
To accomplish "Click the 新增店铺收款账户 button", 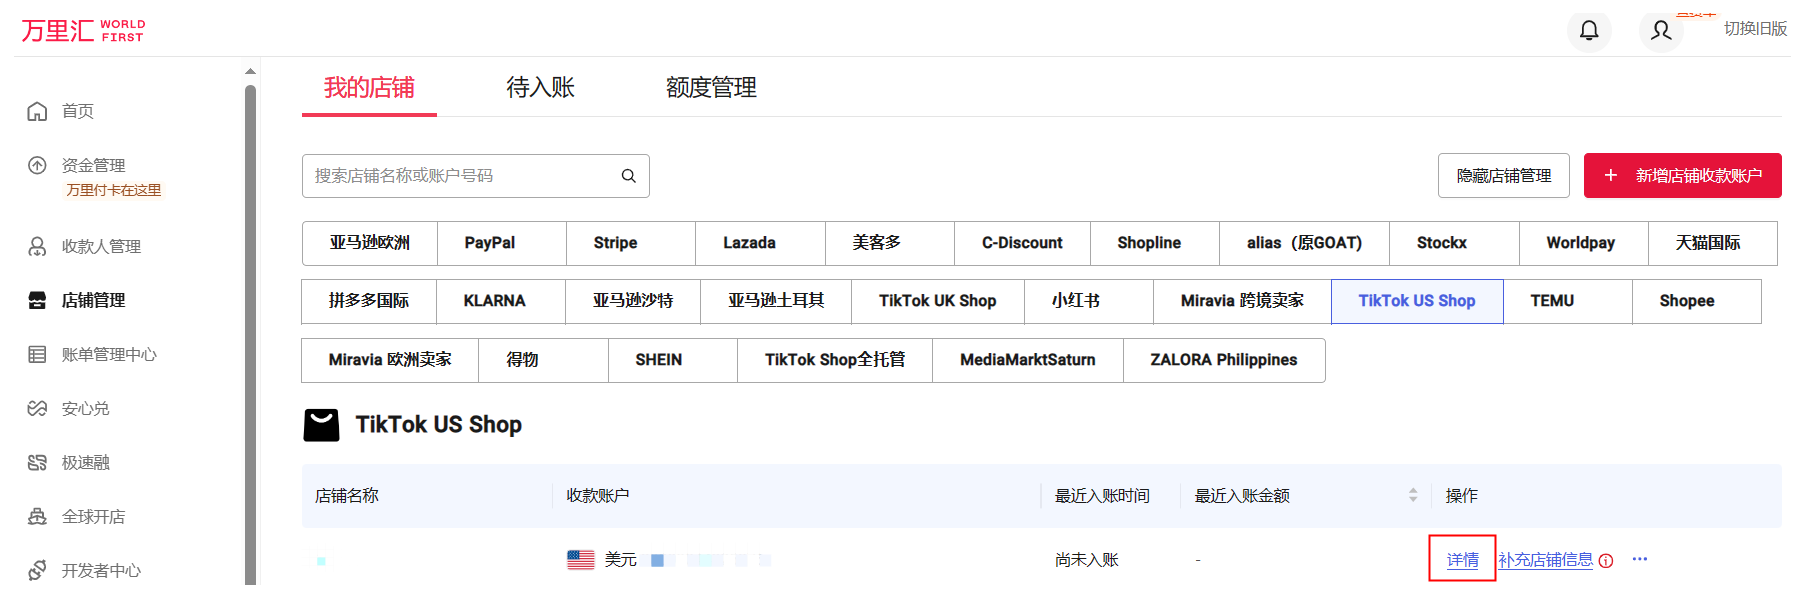I will click(x=1683, y=176).
